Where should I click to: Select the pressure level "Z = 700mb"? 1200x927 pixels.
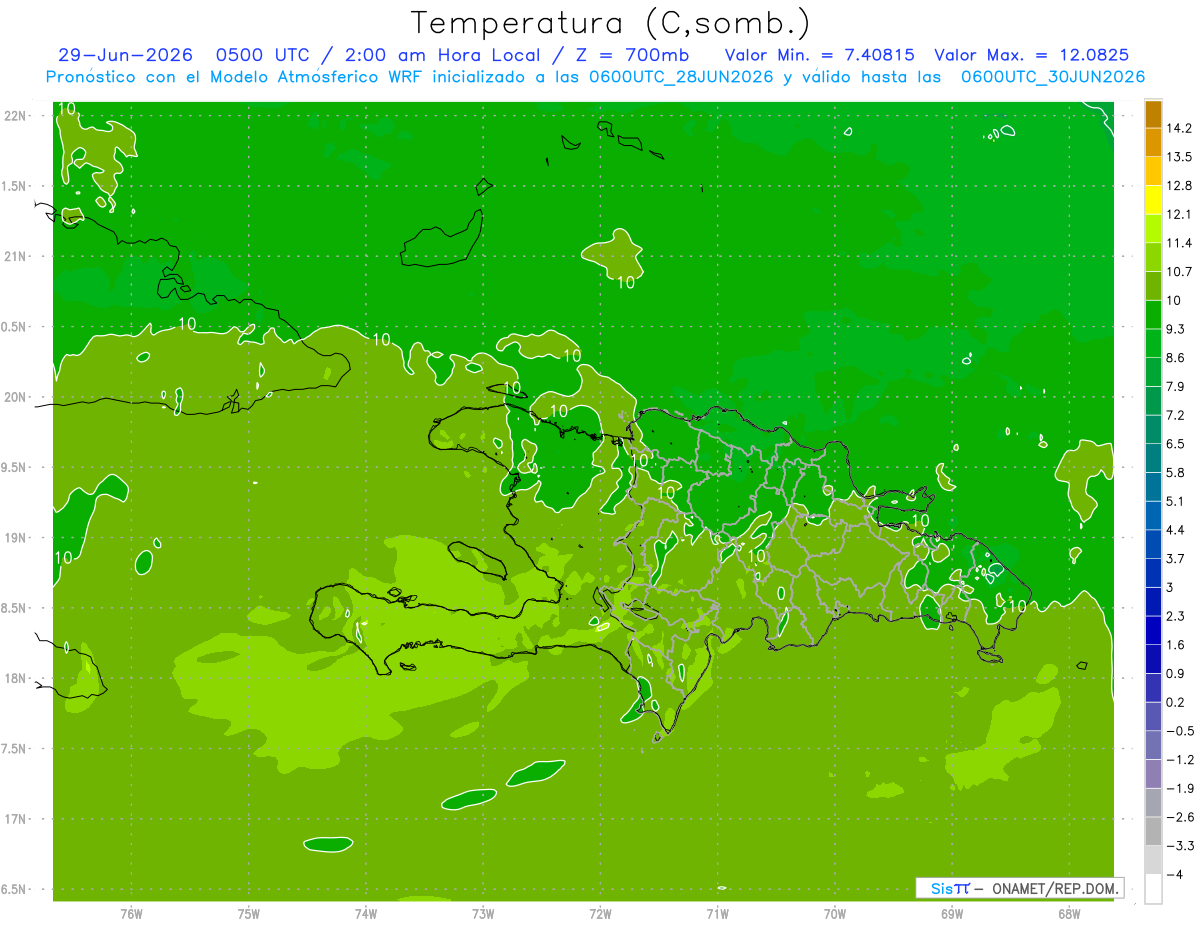[631, 55]
